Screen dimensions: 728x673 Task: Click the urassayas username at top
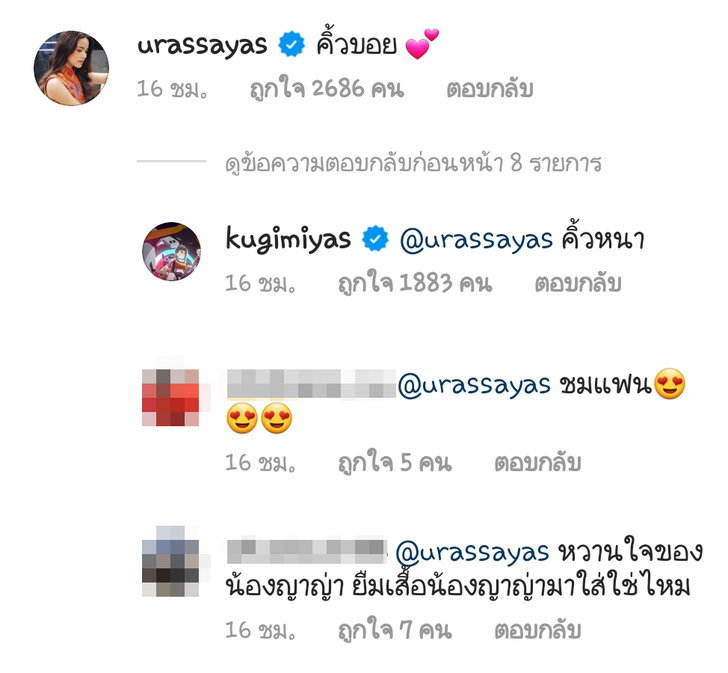point(202,46)
